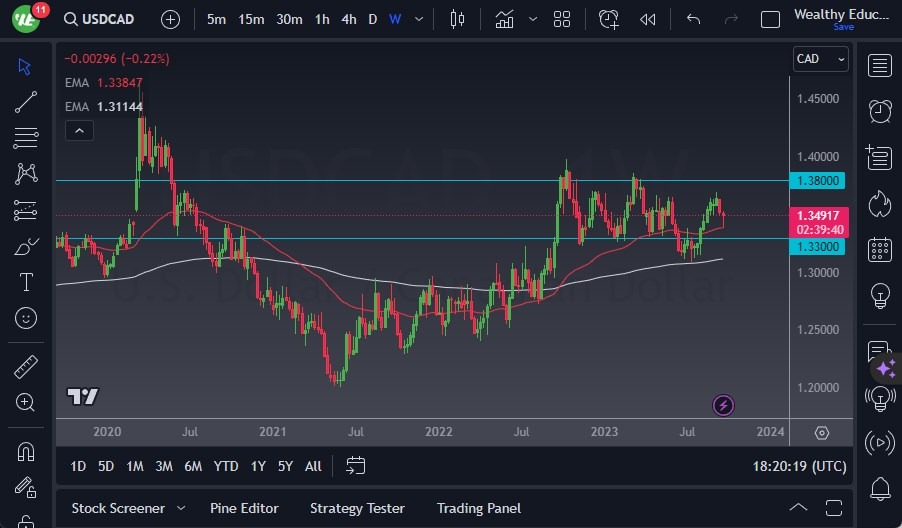Click the zoom in magnifier tool
The width and height of the screenshot is (902, 528).
(26, 402)
